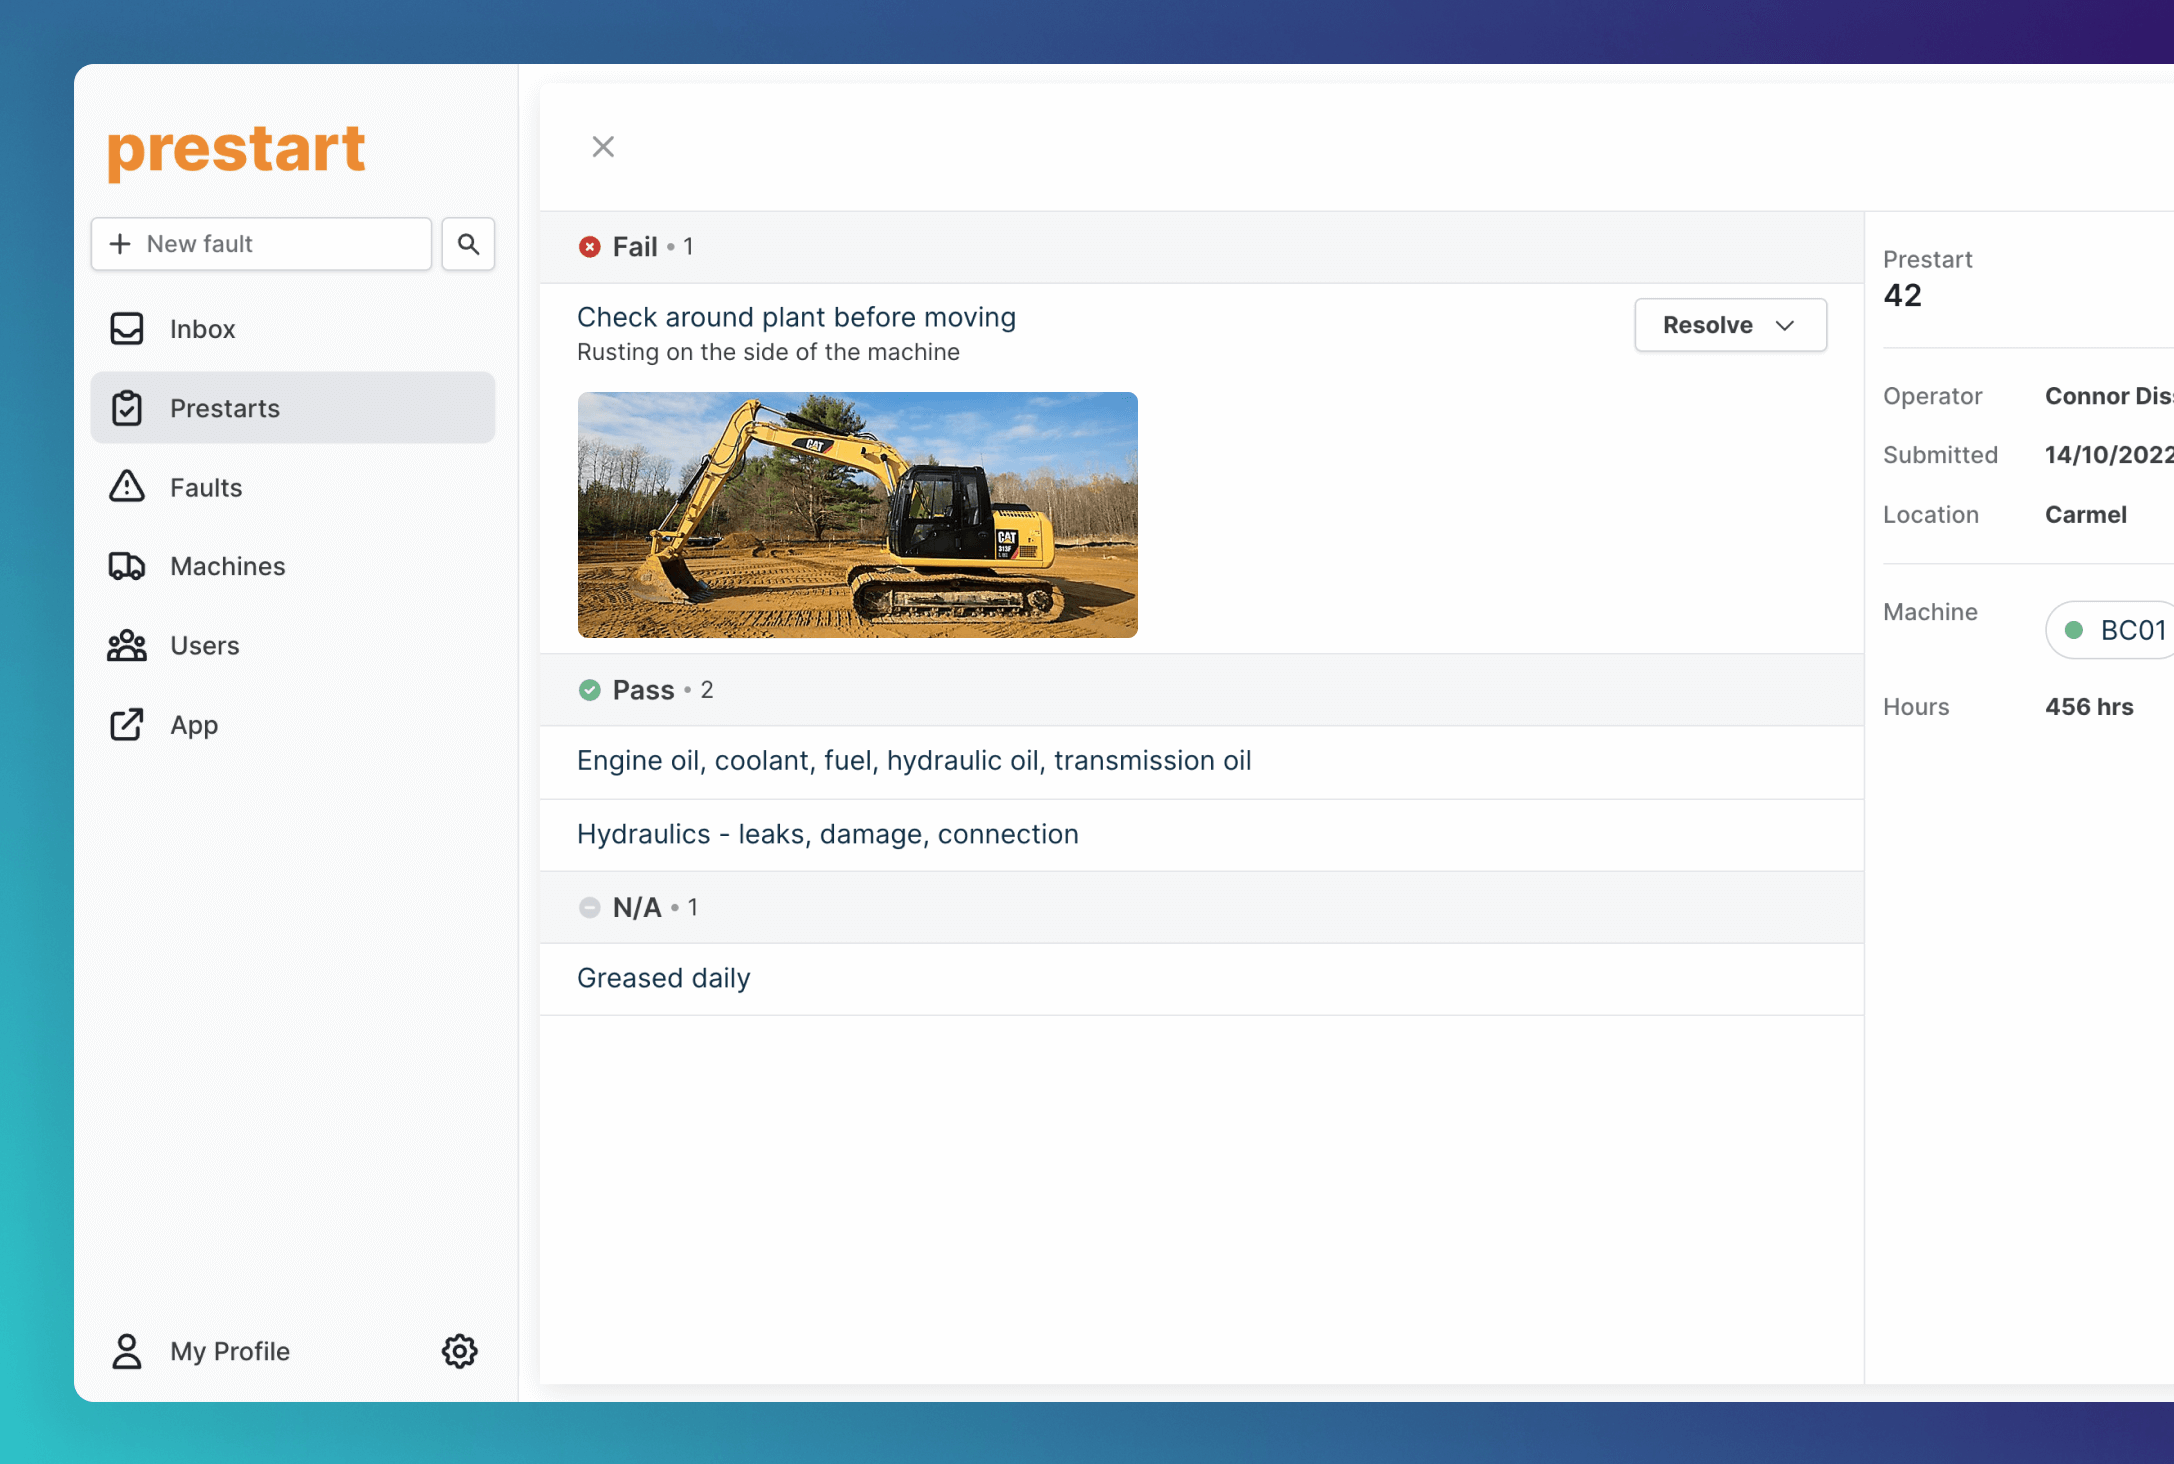Open the Inbox section

coord(202,329)
